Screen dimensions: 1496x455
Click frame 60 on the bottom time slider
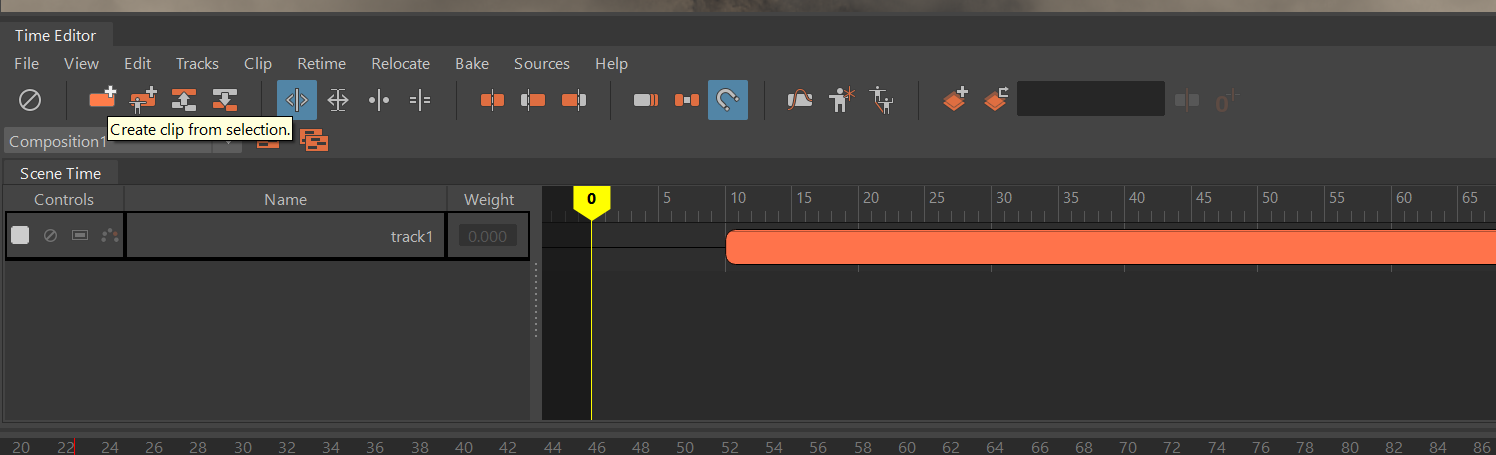[x=907, y=447]
